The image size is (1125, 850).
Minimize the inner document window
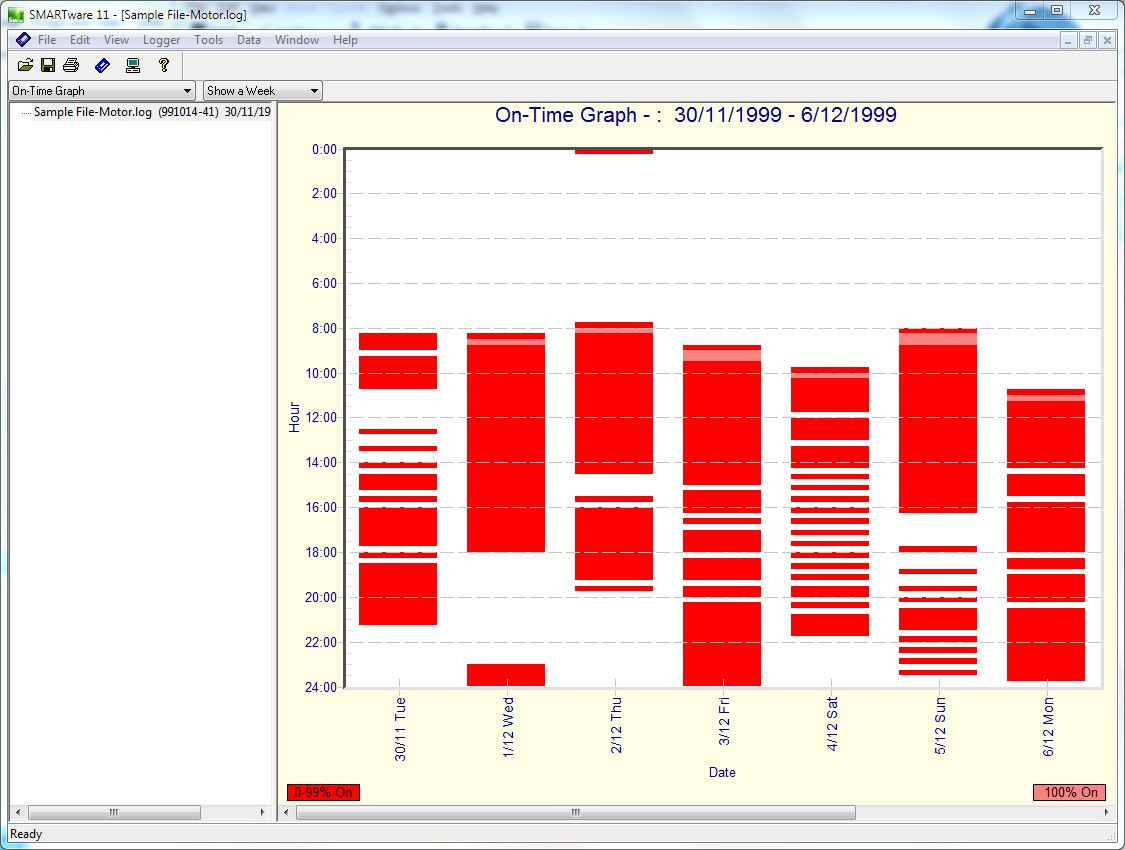(x=1068, y=41)
